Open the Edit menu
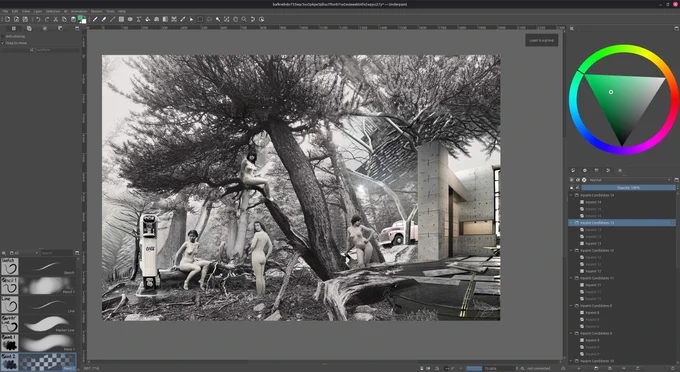 click(15, 11)
